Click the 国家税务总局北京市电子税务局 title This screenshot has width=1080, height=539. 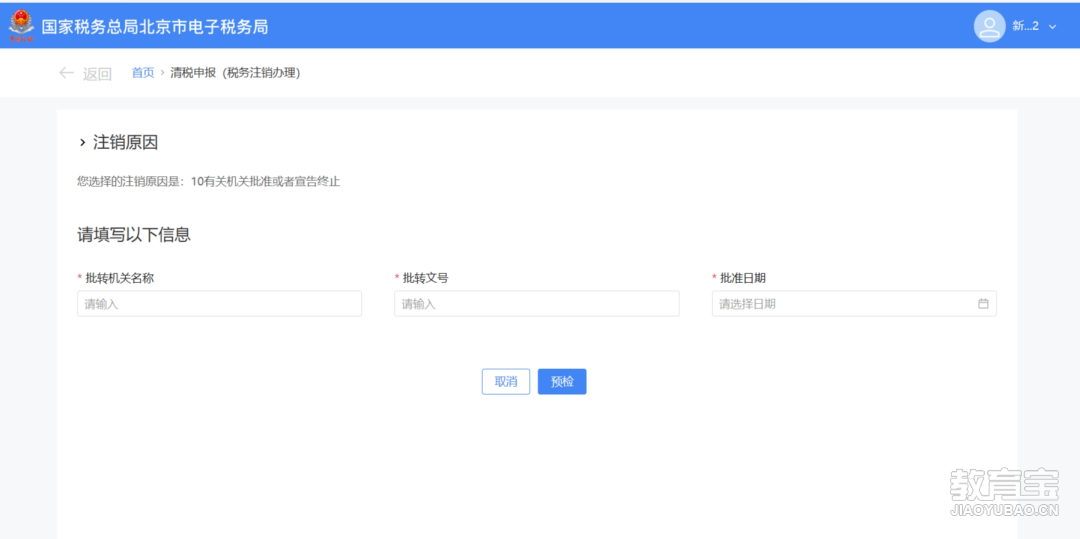[154, 27]
